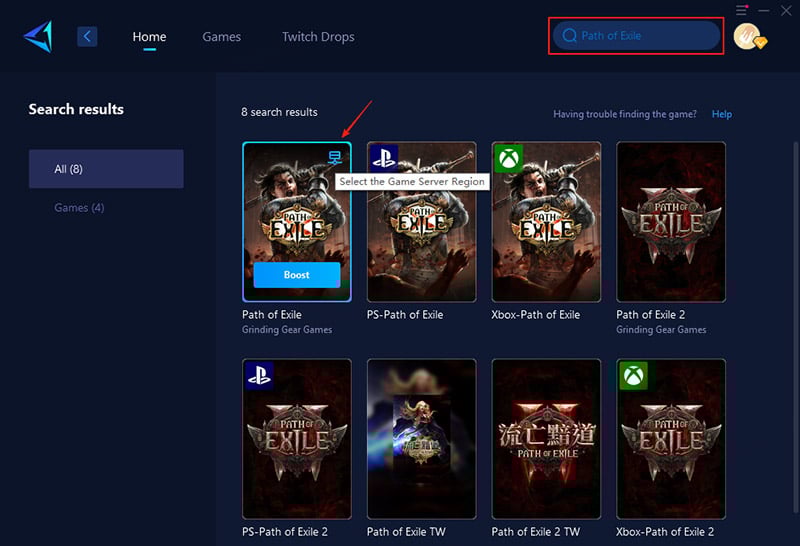The image size is (800, 546).
Task: Click the results list vertical scrollbar
Action: coord(795,327)
